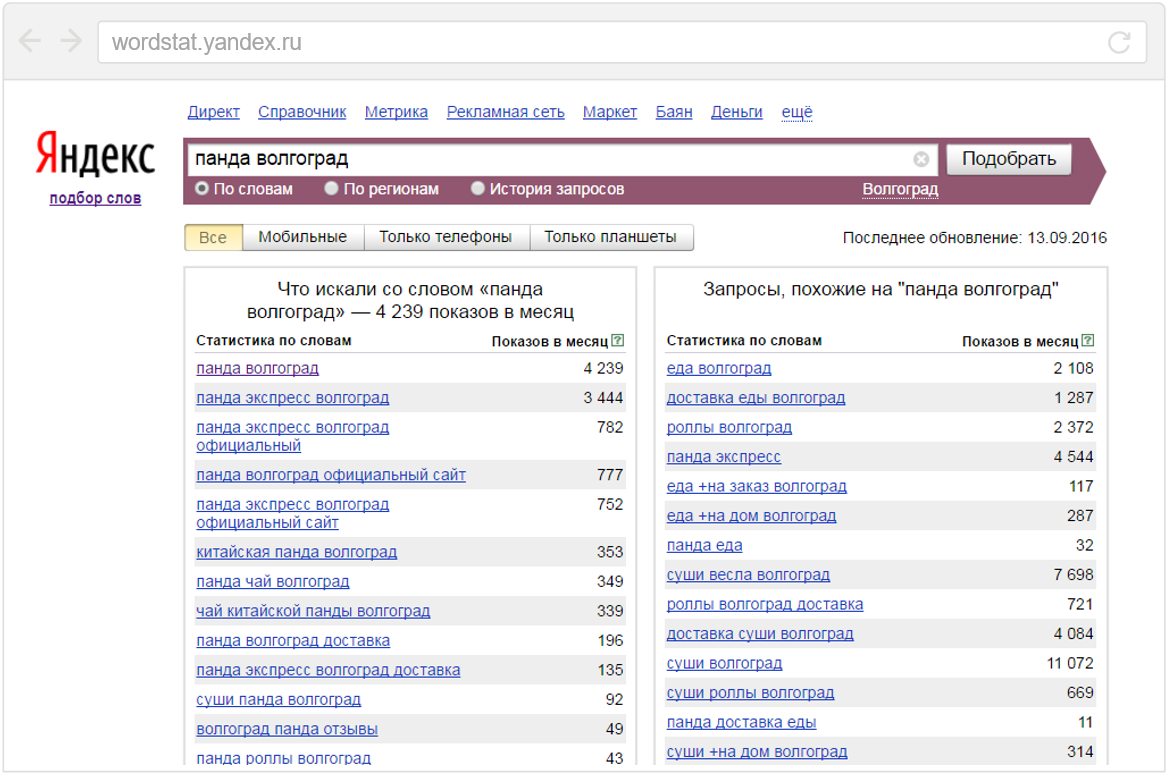The height and width of the screenshot is (776, 1169).
Task: Open Баян in the top menu
Action: 674,112
